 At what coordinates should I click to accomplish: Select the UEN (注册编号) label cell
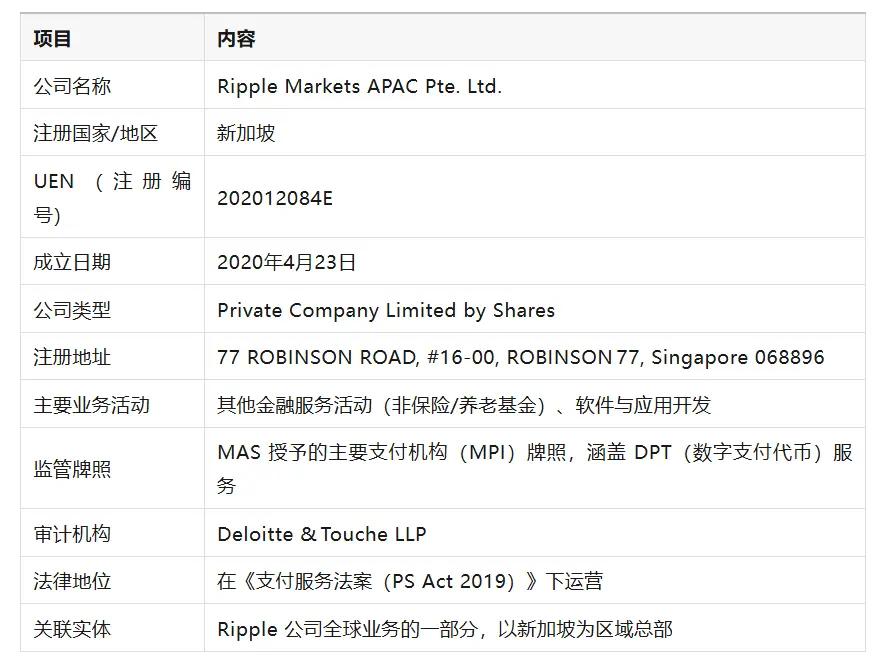(112, 197)
